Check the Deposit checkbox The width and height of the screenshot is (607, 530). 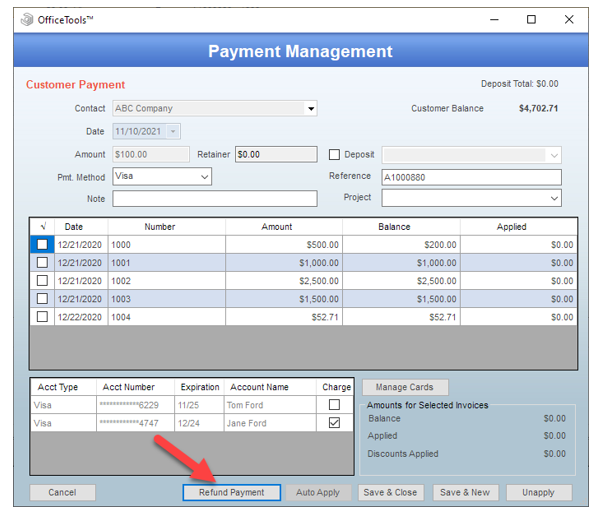(x=334, y=154)
